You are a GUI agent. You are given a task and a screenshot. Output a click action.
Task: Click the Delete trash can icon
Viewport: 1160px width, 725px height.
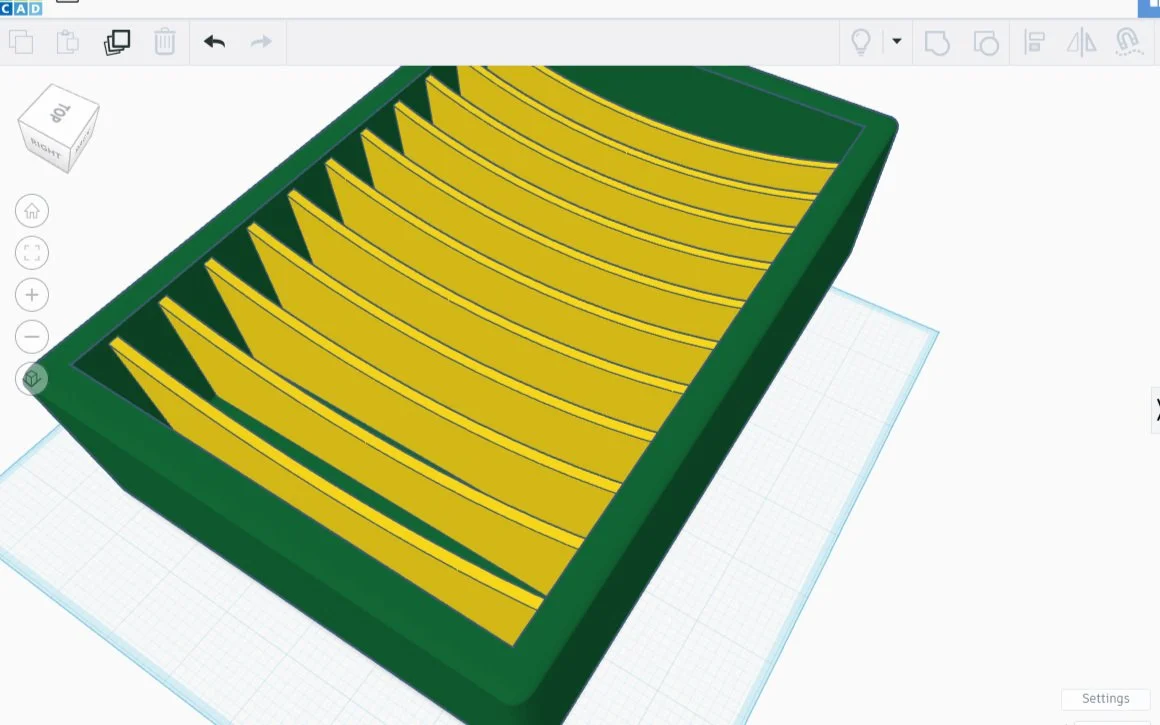click(164, 42)
